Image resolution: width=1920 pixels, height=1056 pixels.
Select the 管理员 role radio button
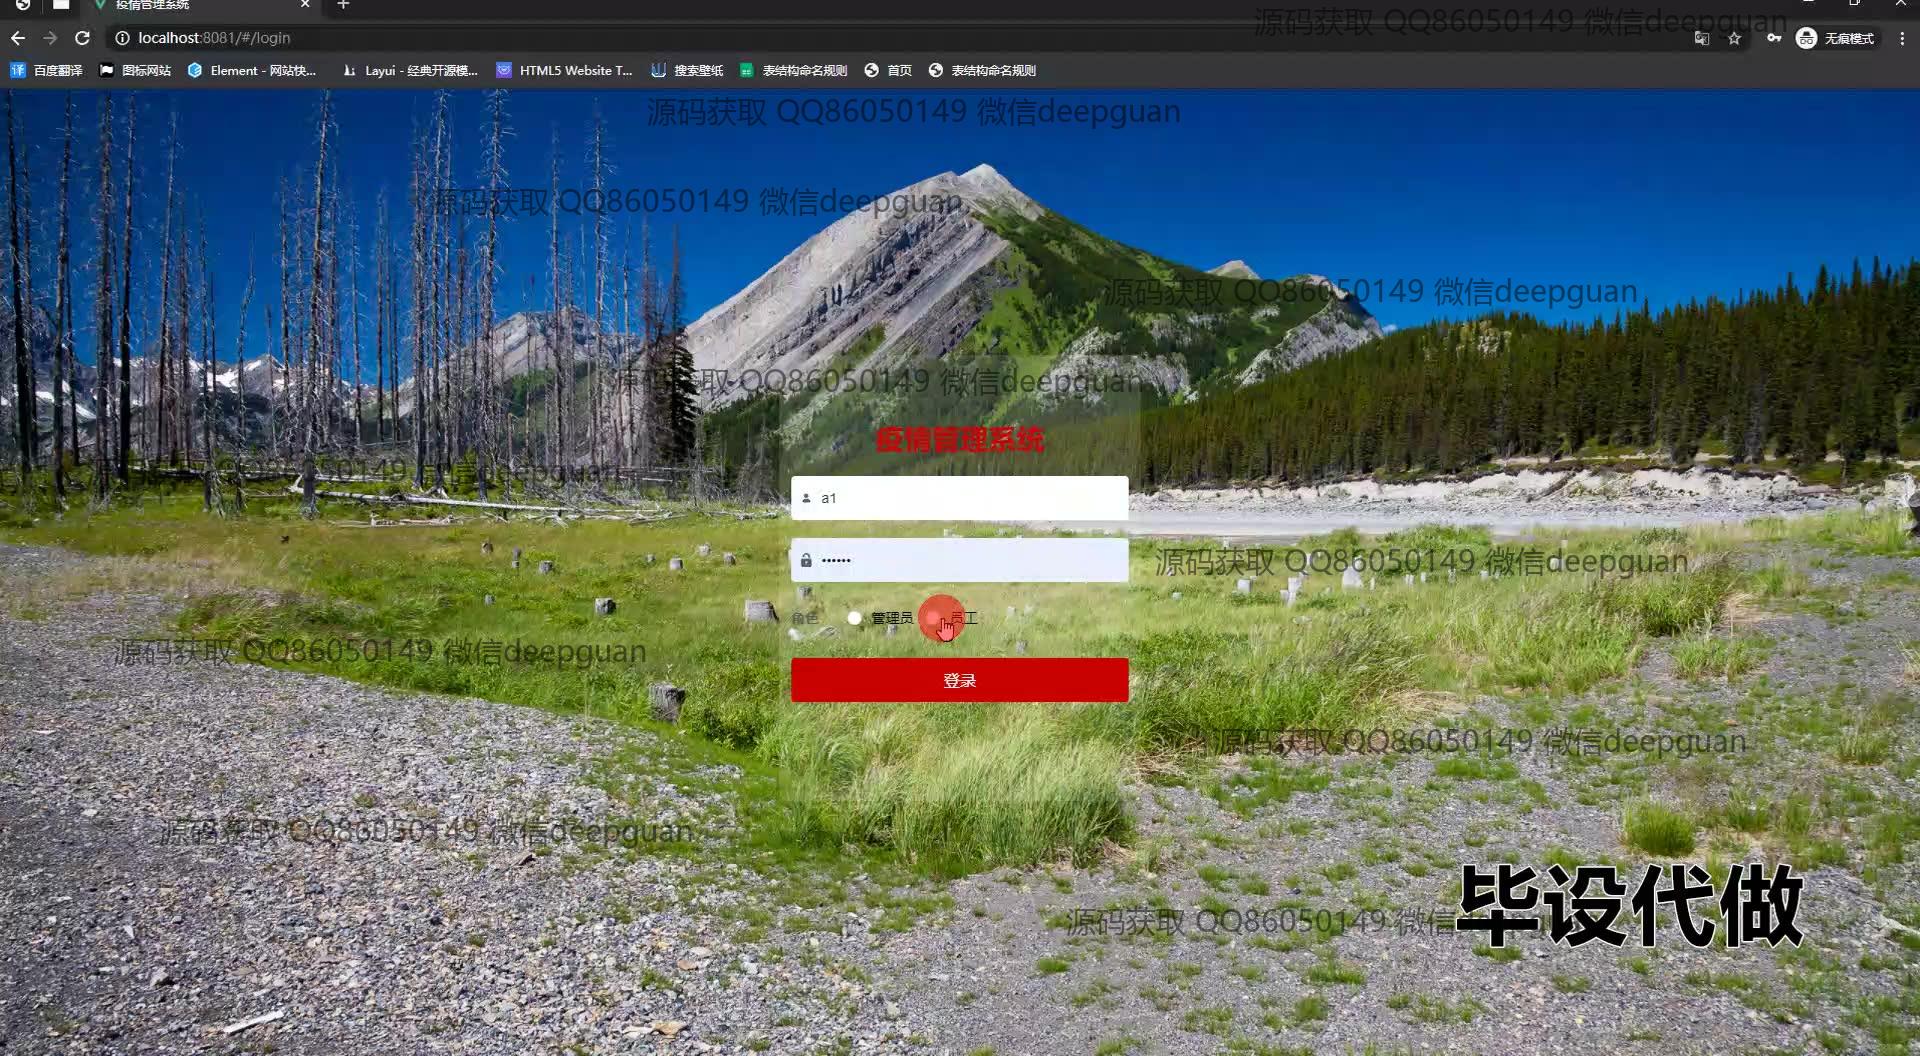coord(854,618)
